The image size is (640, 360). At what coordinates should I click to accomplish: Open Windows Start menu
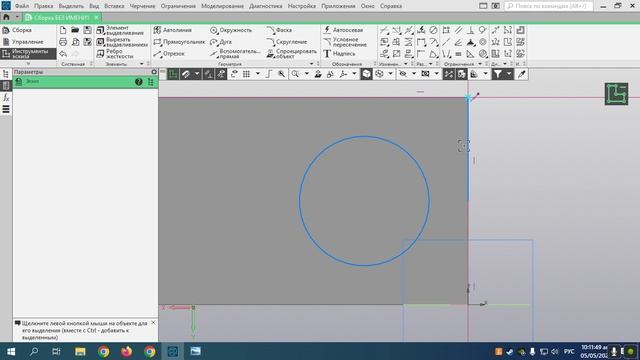tap(11, 351)
